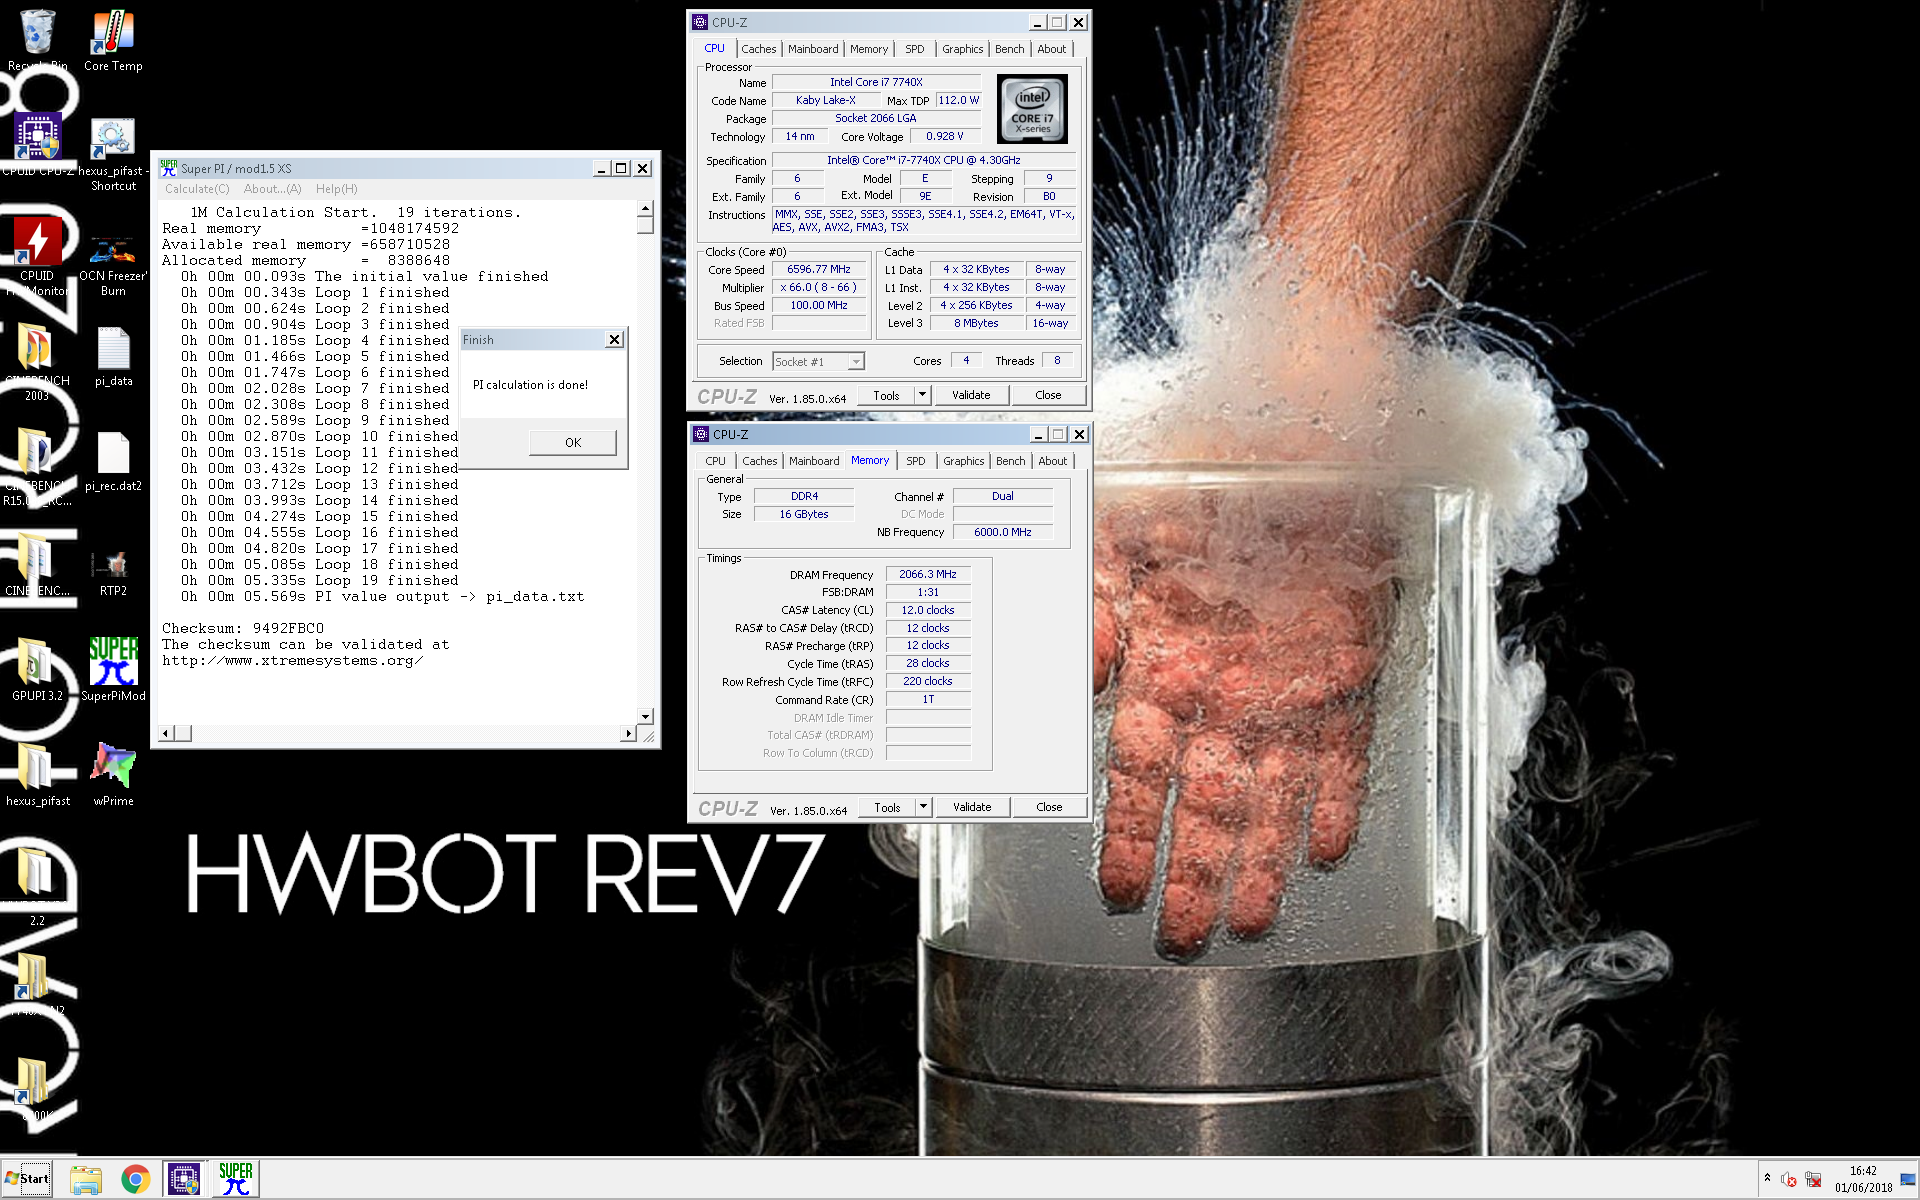Select the RTP2 desktop icon

pos(113,572)
